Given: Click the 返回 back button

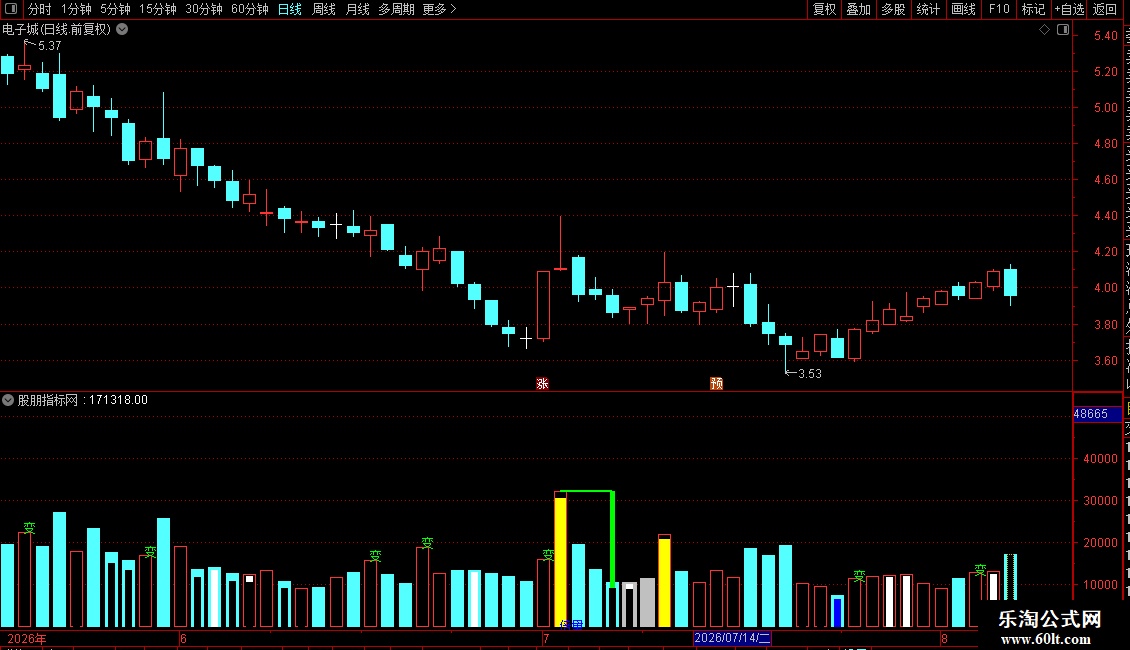Looking at the screenshot, I should [x=1105, y=9].
